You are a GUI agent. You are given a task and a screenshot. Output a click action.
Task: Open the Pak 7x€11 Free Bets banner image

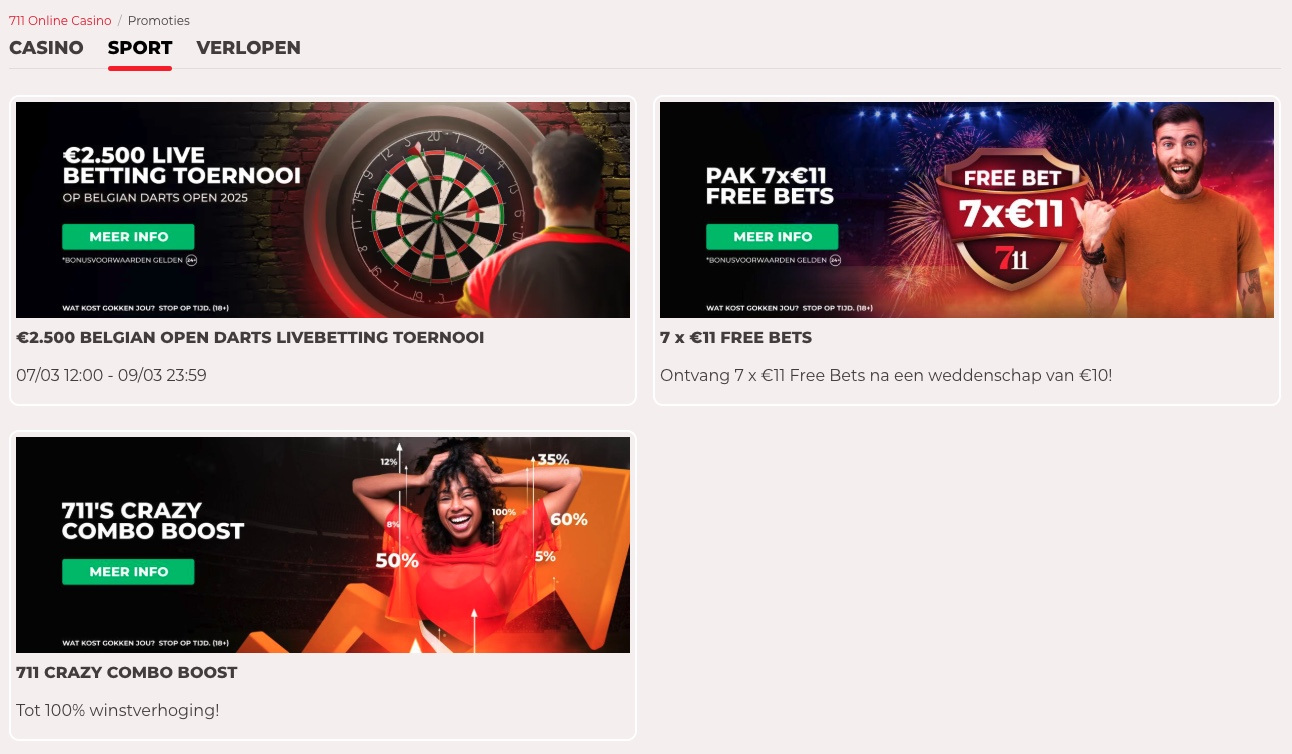(967, 210)
